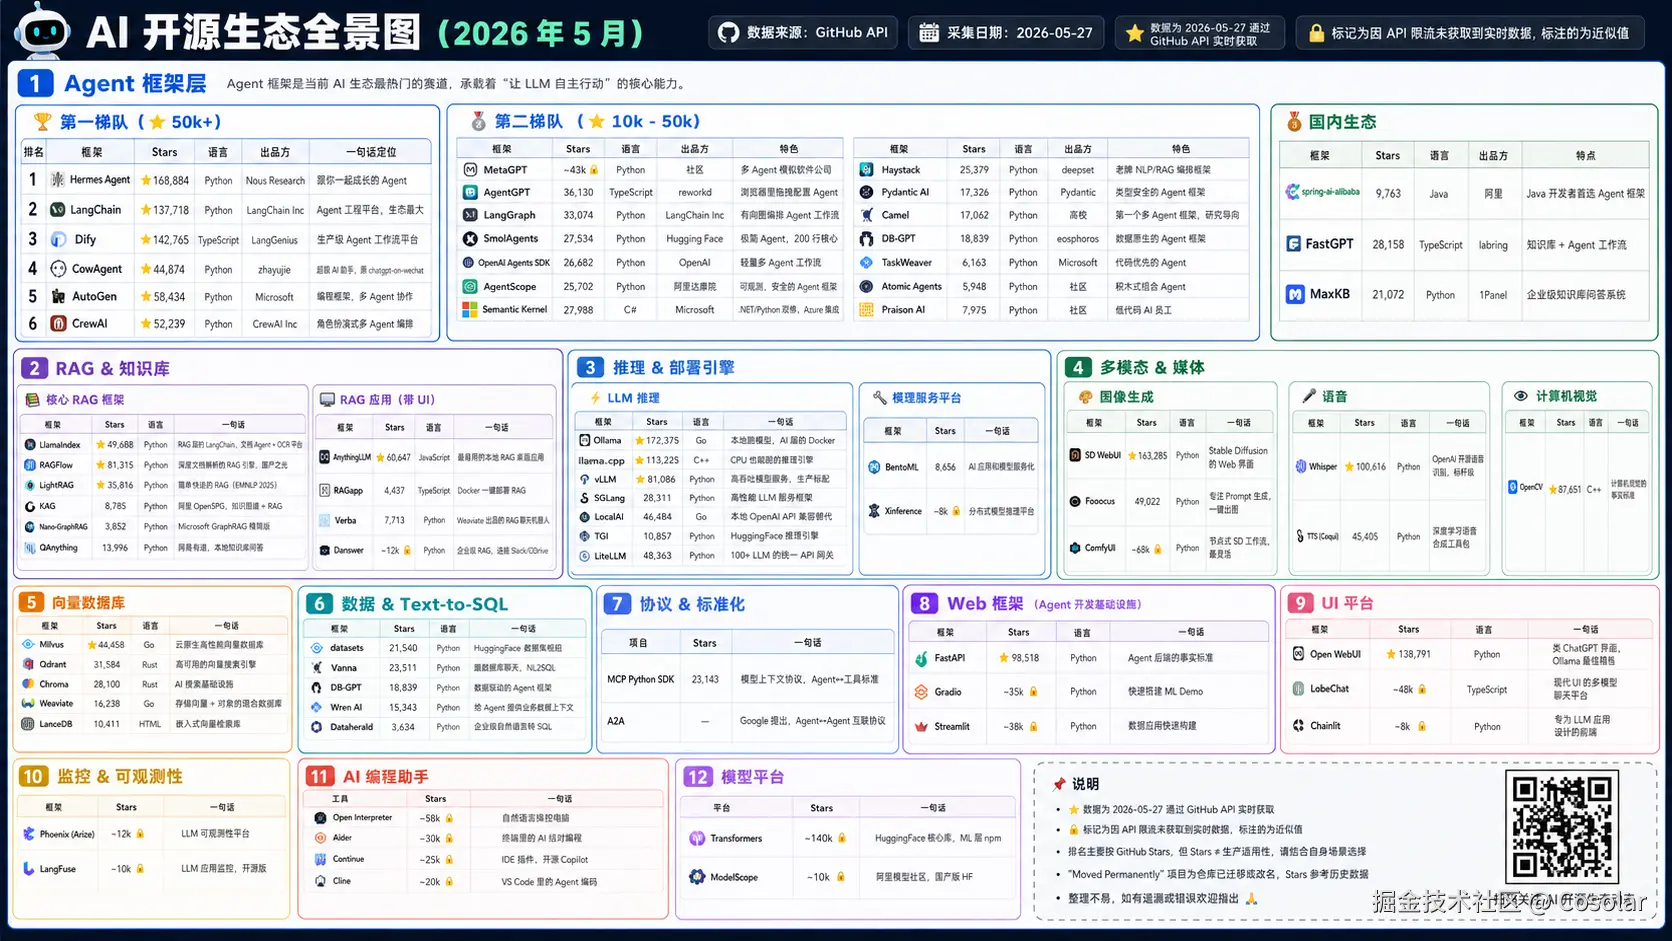
Task: Click the Open WebUI star count 138,791
Action: click(1414, 654)
